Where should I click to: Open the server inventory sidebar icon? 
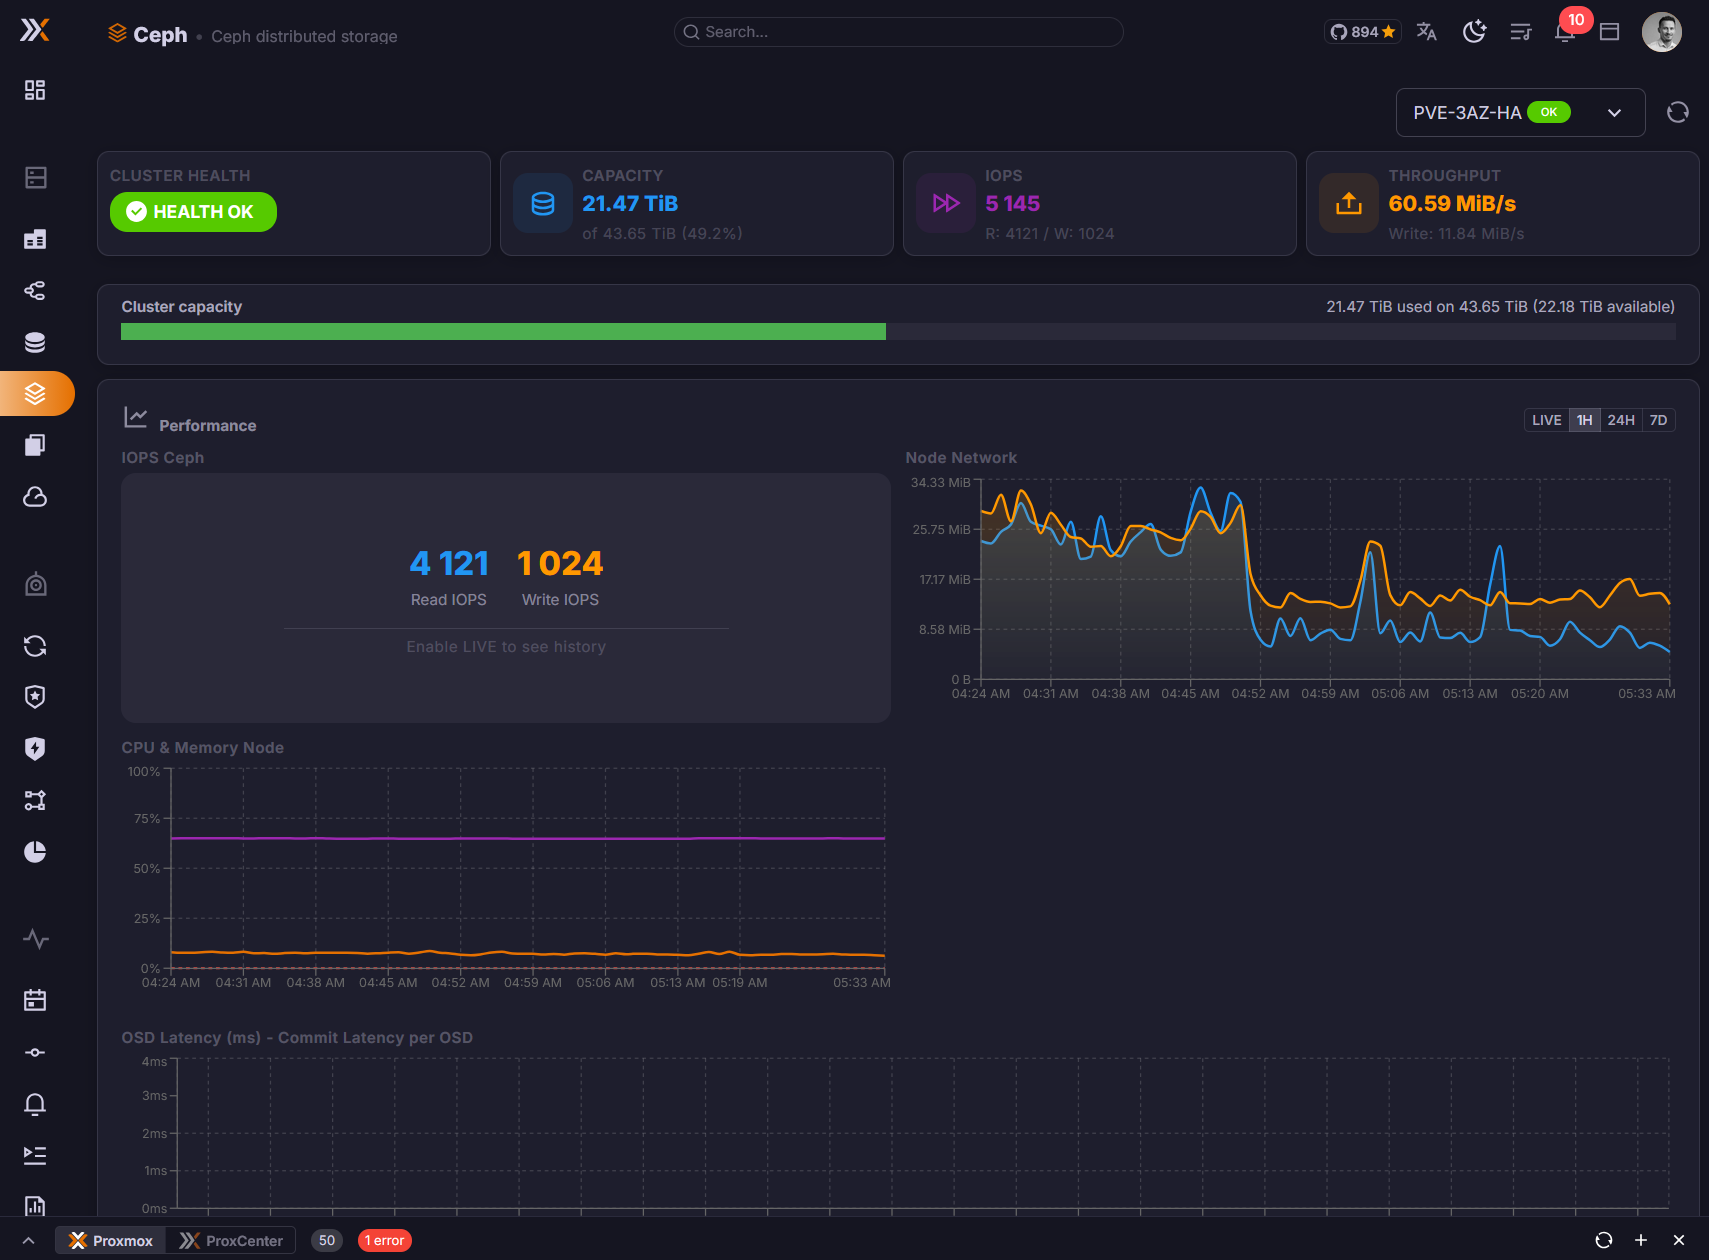coord(35,178)
